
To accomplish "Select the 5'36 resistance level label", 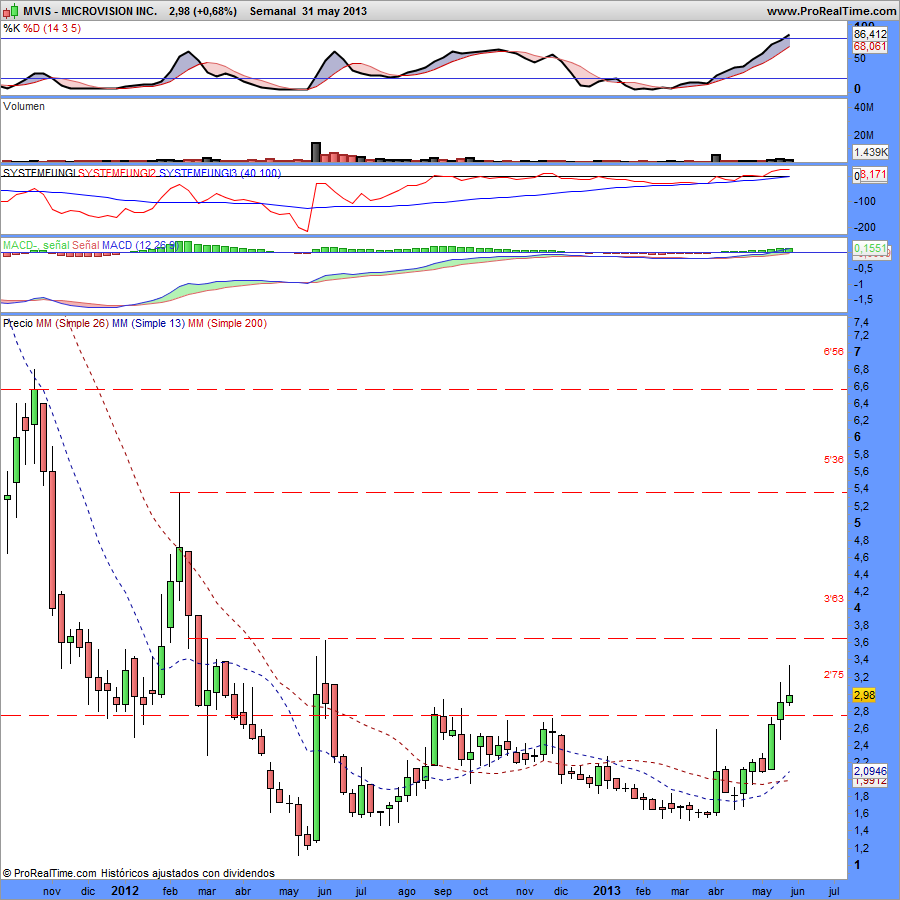I will (x=833, y=460).
